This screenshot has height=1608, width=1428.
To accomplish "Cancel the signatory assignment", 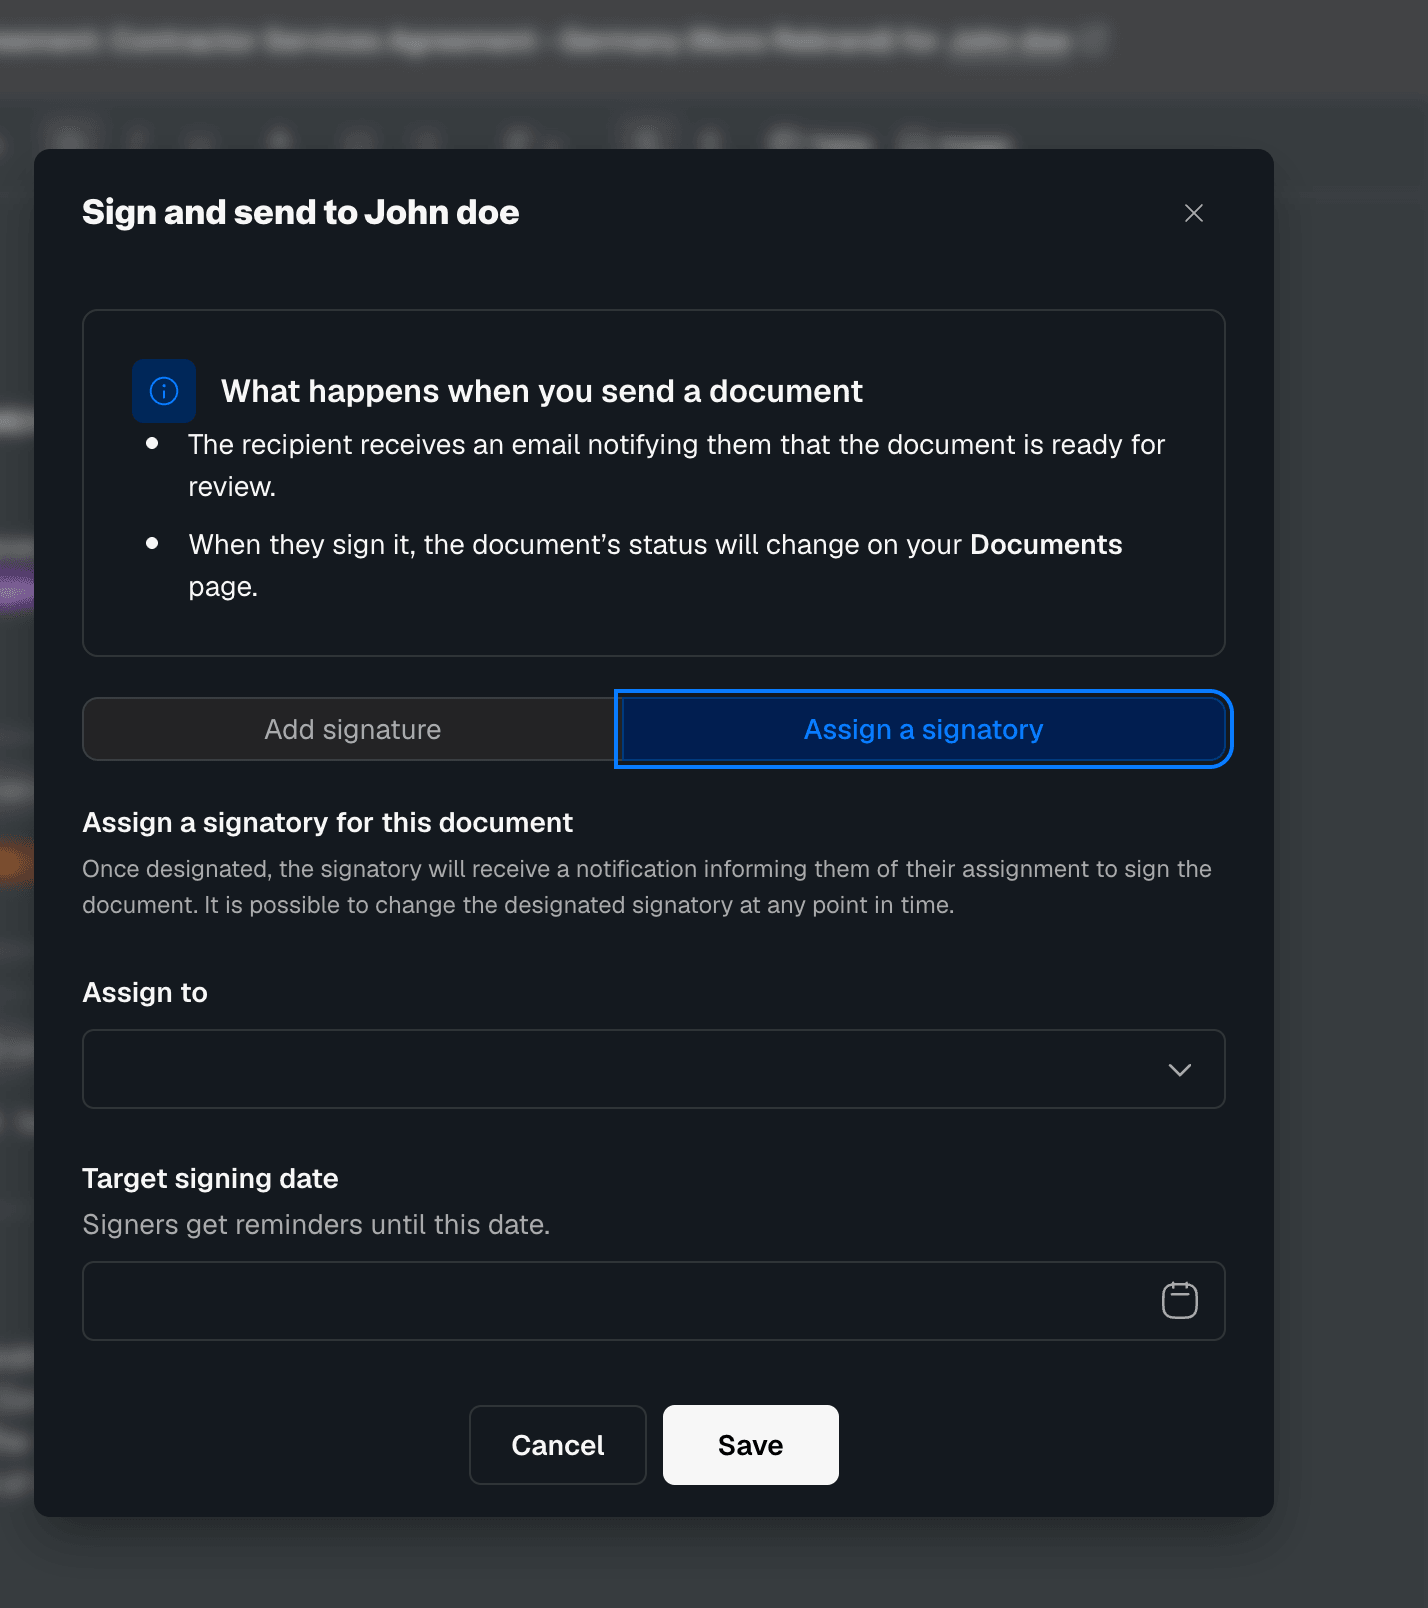I will pyautogui.click(x=558, y=1445).
